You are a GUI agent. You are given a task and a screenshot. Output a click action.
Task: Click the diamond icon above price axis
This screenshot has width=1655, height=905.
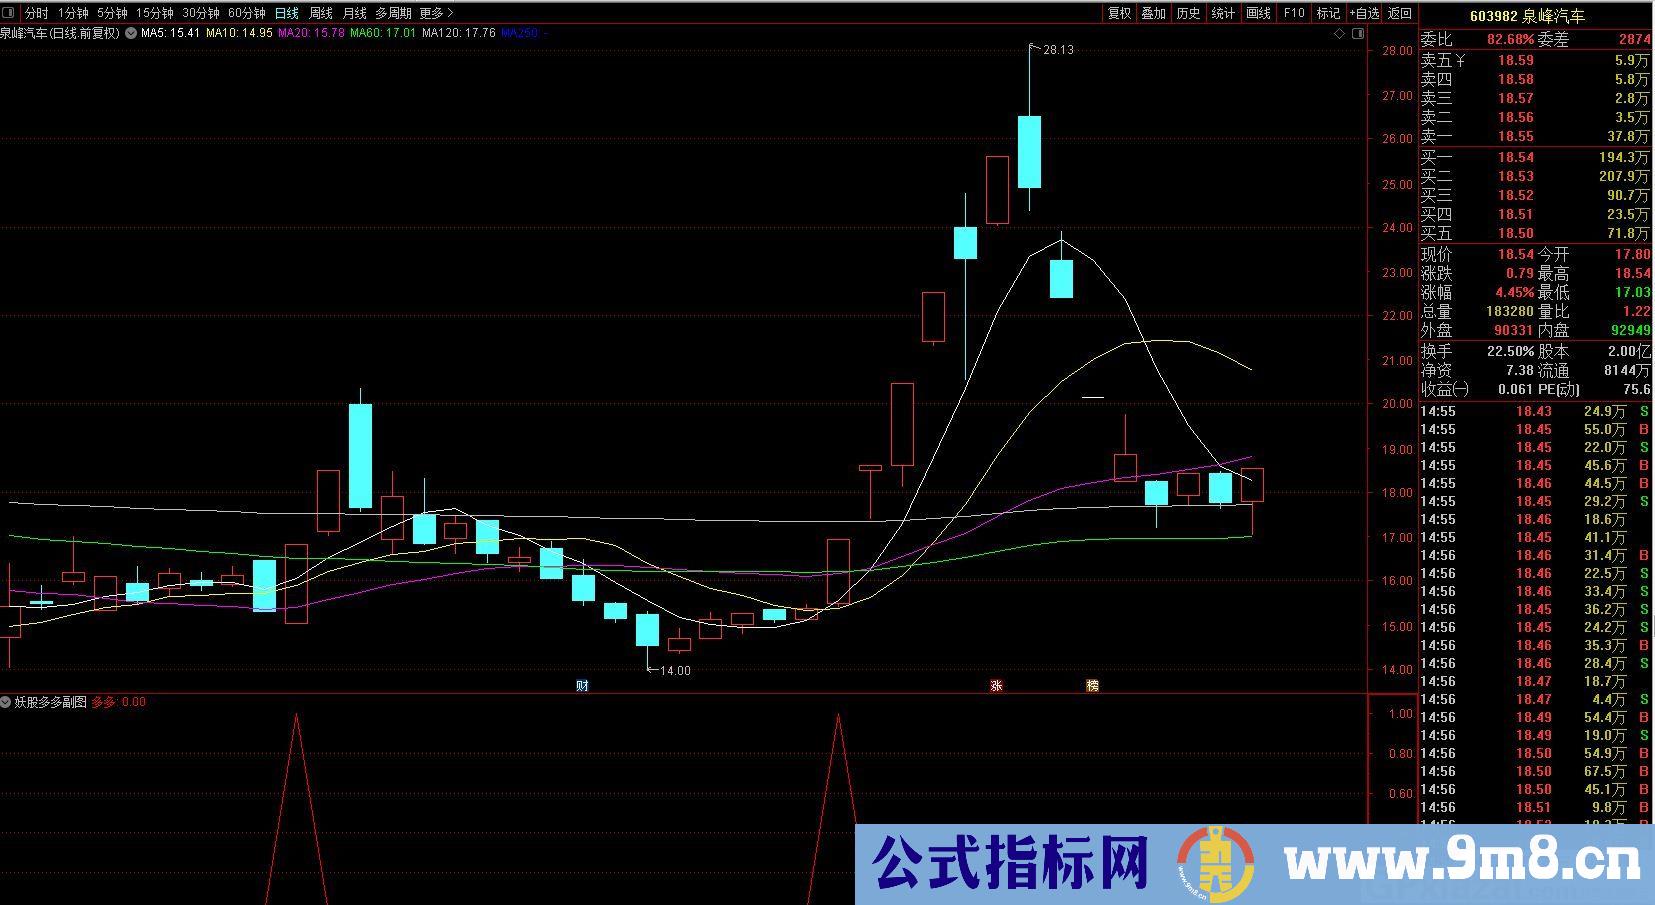[x=1339, y=33]
